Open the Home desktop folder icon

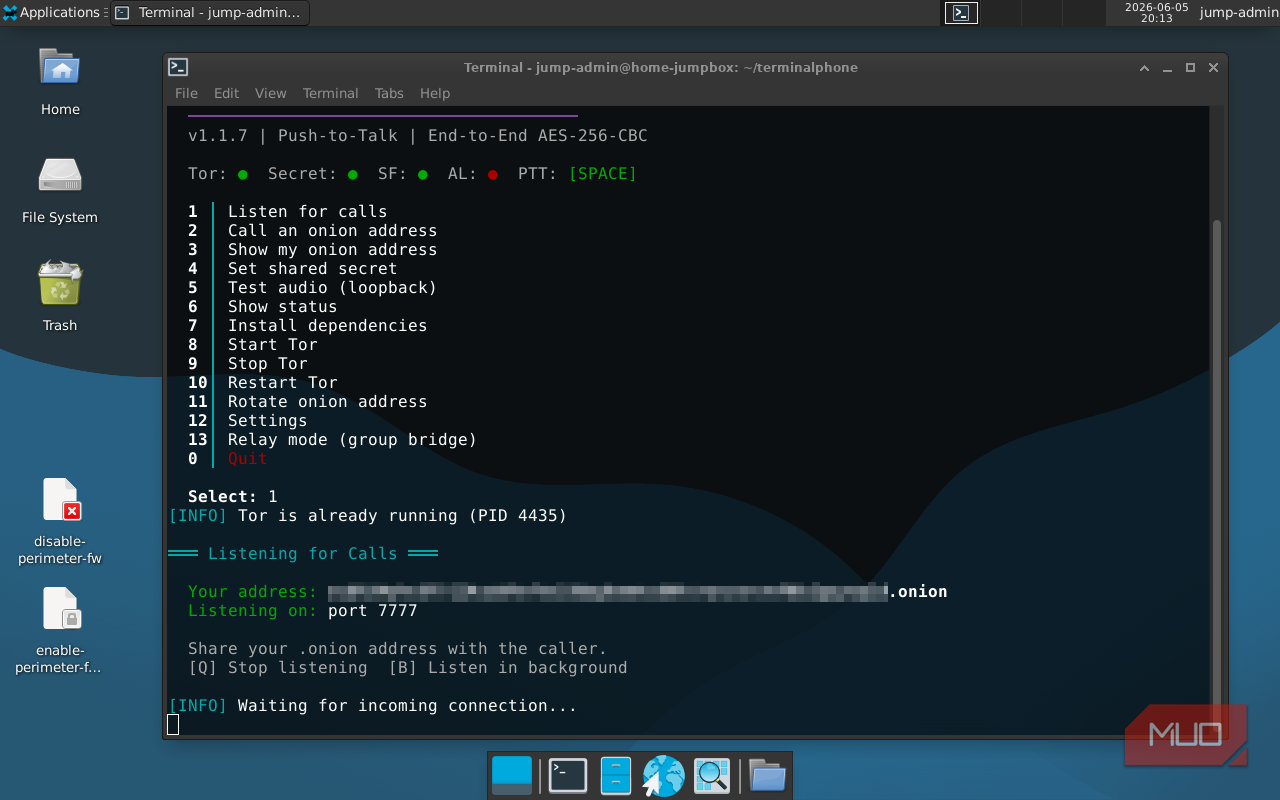(60, 82)
